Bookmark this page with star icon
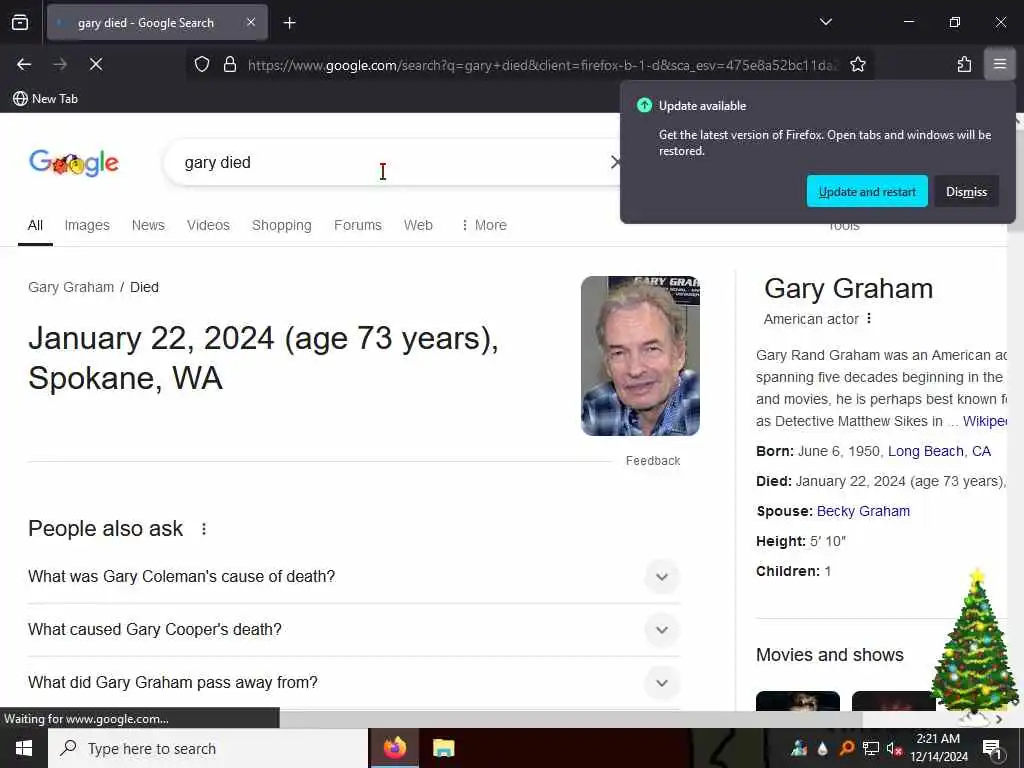Screen dimensions: 1024x768 (857, 64)
